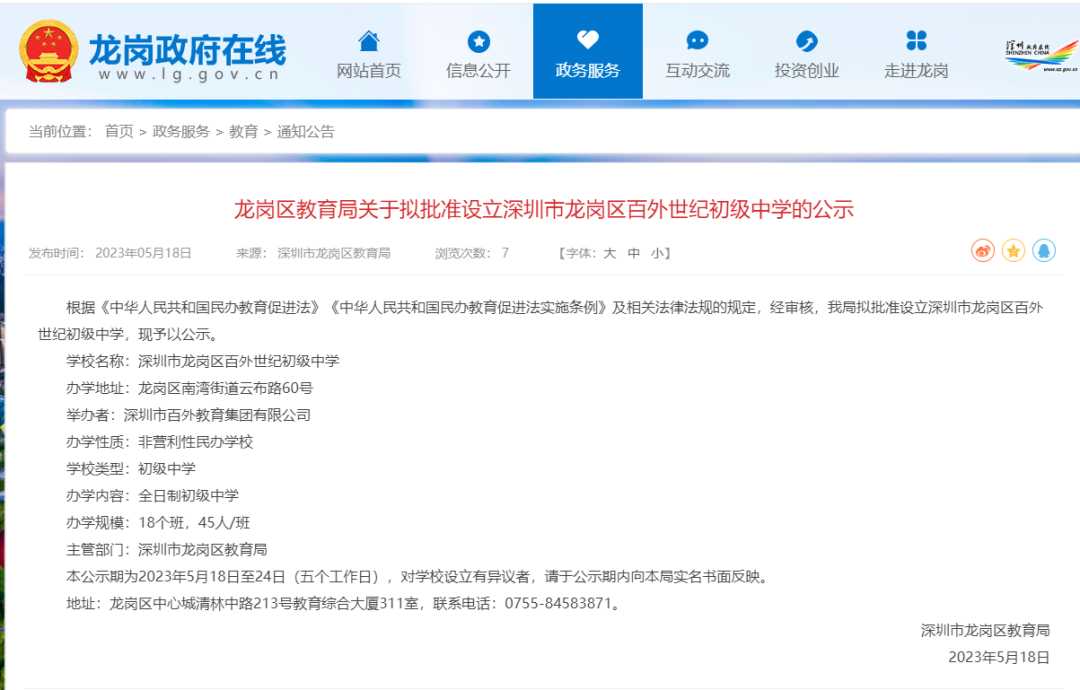
Task: Click the www.lg.gov.cn site URL text
Action: [x=189, y=74]
